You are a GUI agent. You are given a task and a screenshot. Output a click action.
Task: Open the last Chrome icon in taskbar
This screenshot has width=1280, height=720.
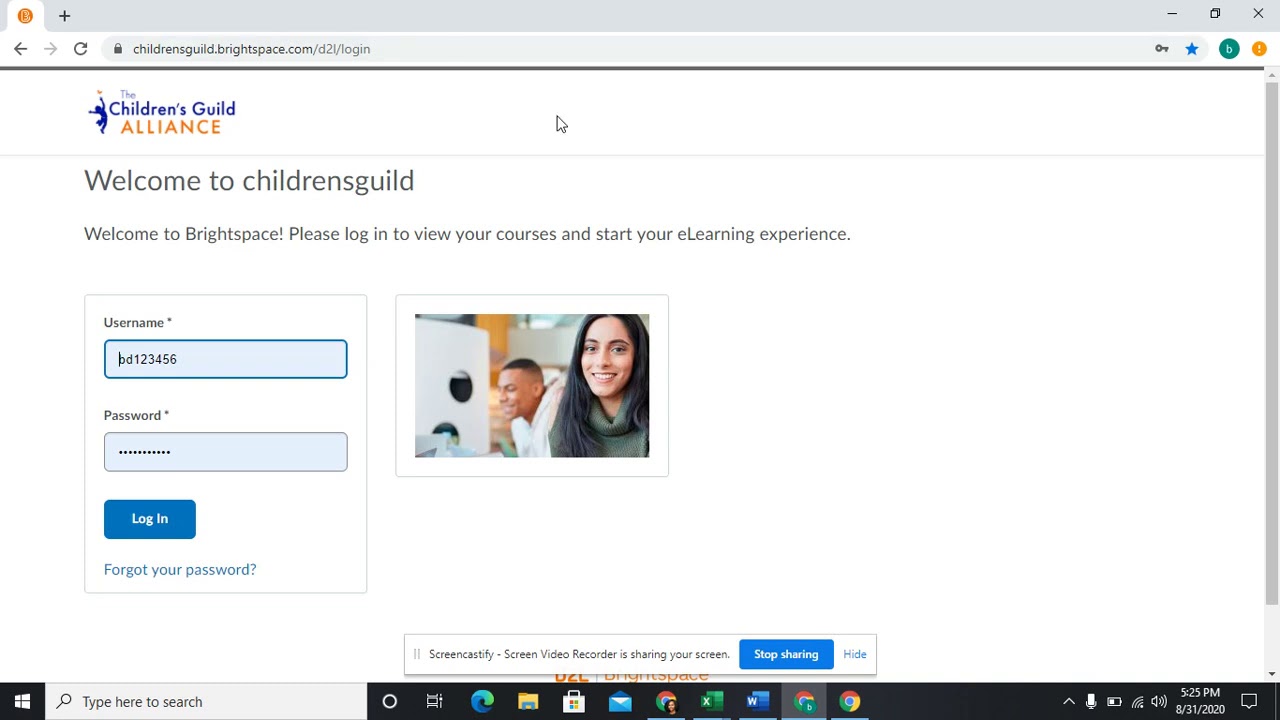[x=849, y=702]
